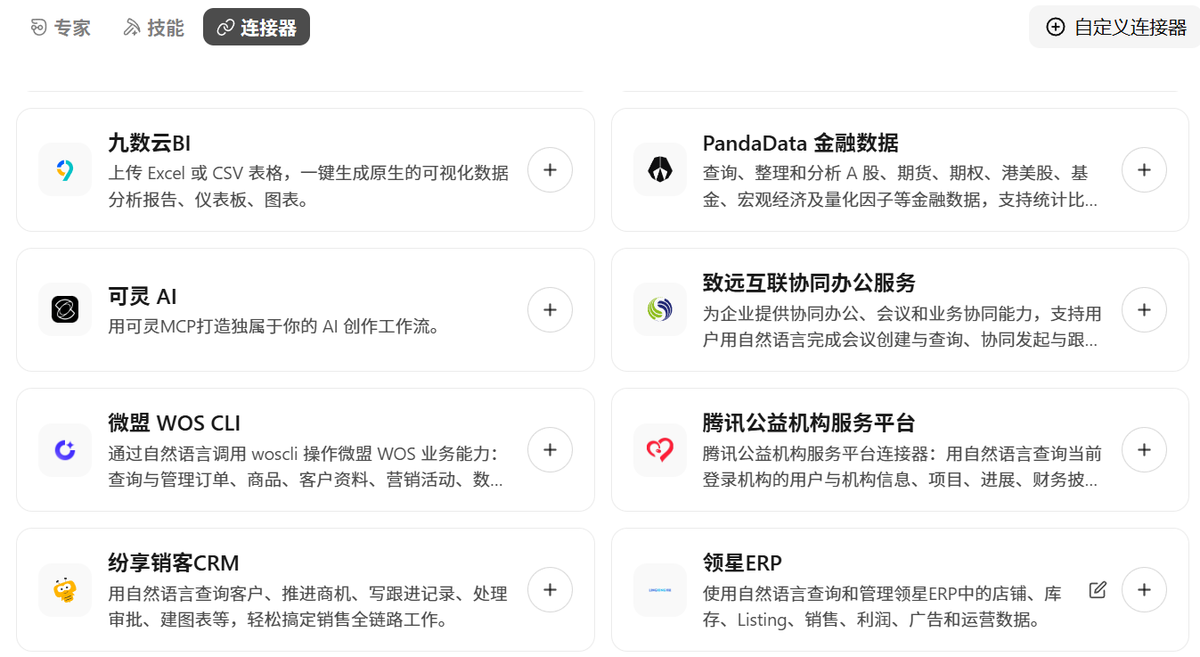Screen dimensions: 1200x657
Task: Click the 九数云BI logo icon
Action: click(65, 170)
